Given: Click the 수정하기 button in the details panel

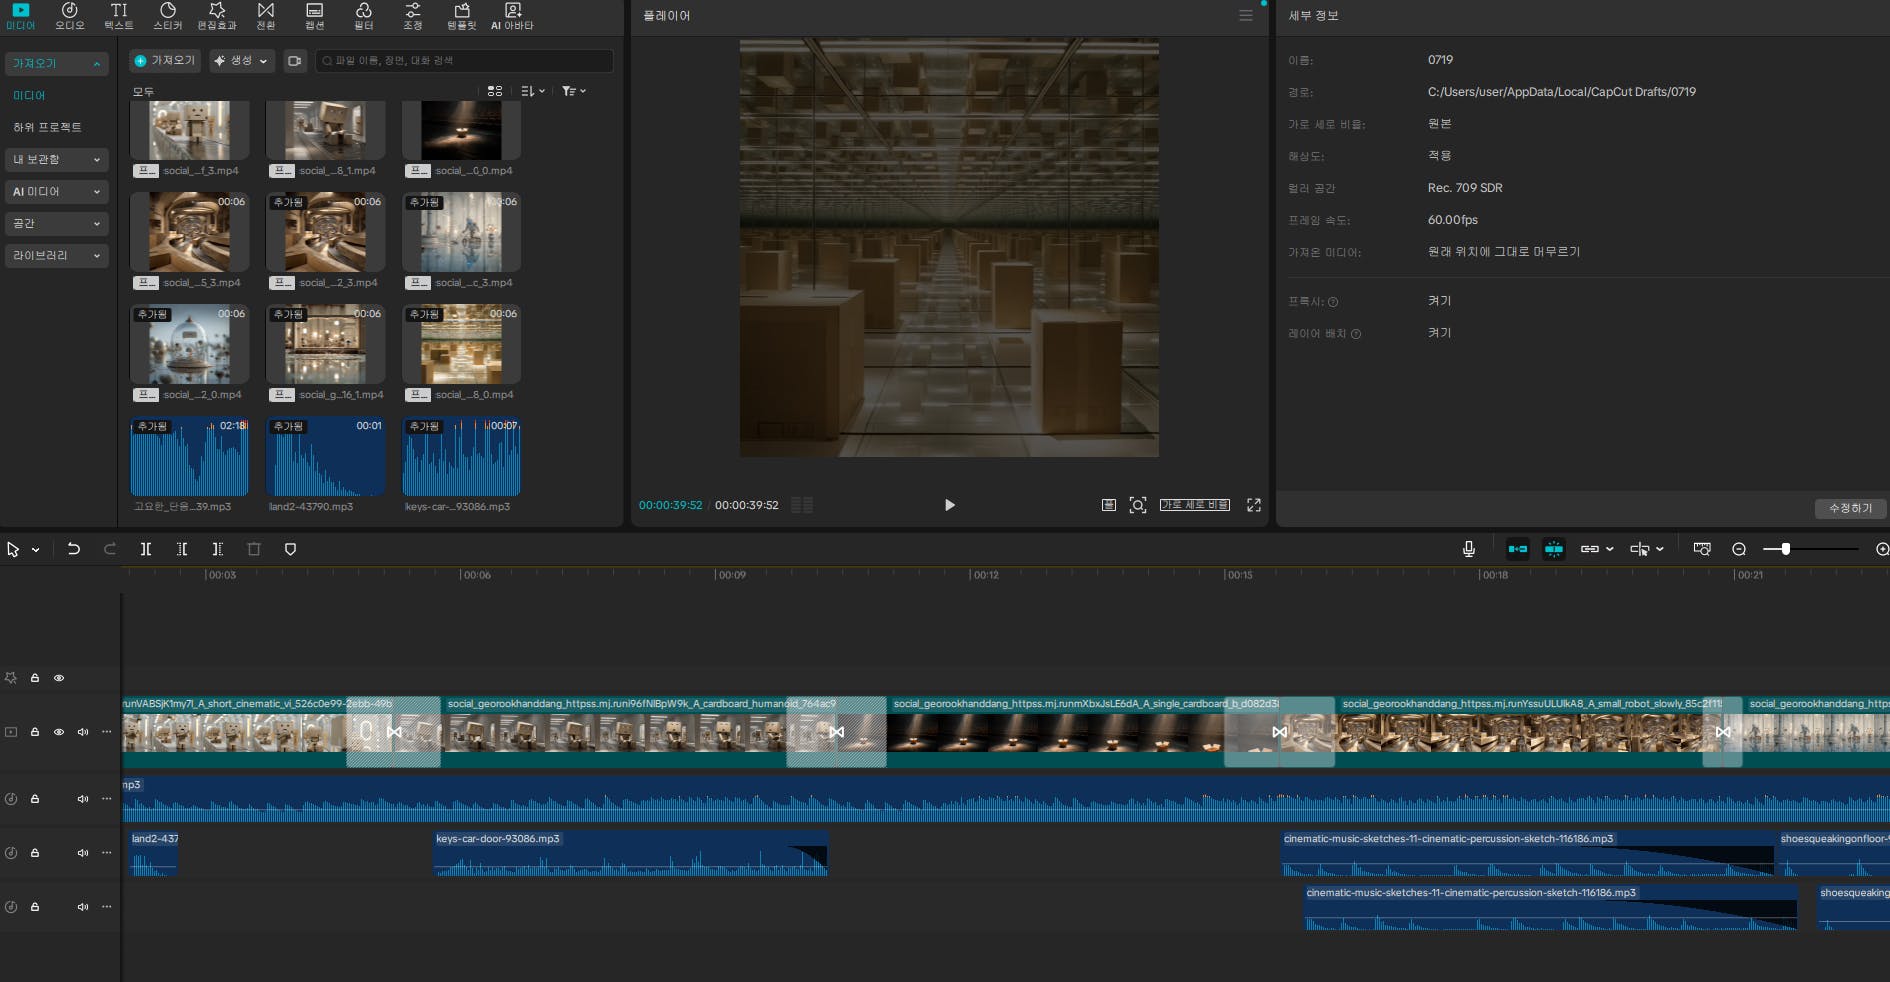Looking at the screenshot, I should 1850,508.
